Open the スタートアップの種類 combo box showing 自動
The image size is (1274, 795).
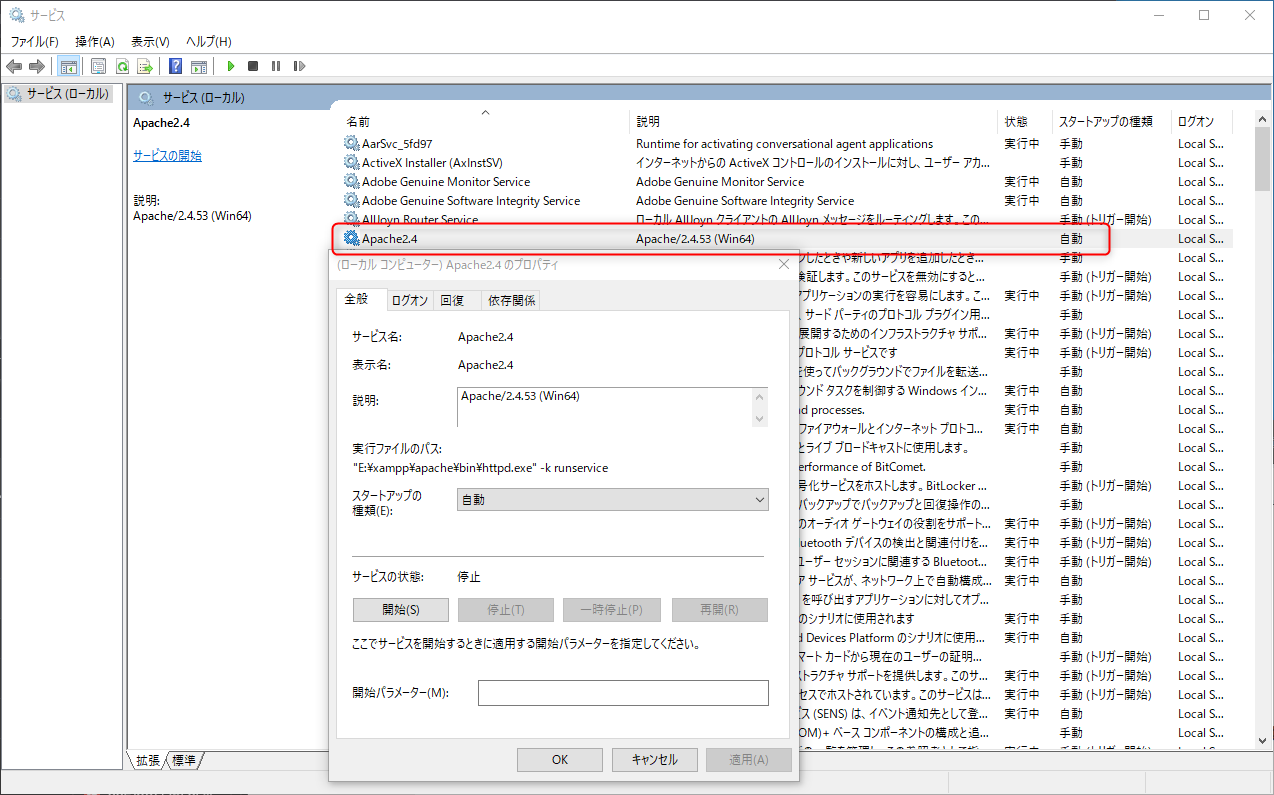click(x=613, y=499)
